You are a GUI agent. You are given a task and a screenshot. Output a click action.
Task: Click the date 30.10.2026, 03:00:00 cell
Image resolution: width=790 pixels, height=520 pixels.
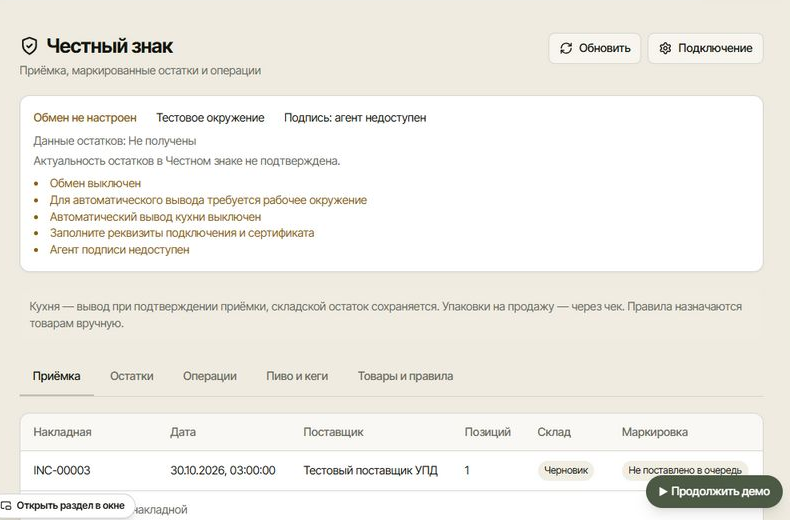click(x=223, y=471)
